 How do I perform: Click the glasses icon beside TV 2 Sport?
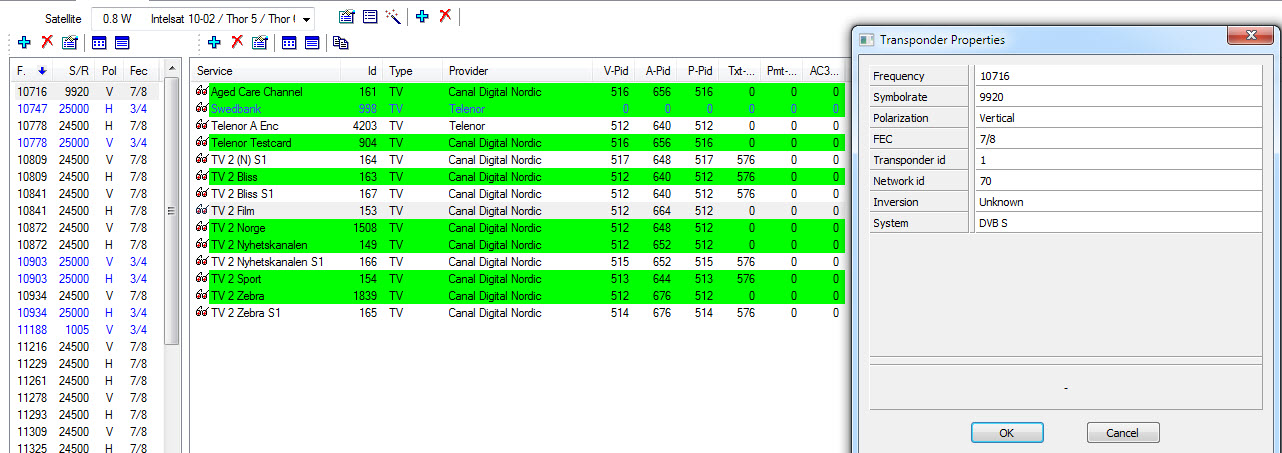(202, 279)
